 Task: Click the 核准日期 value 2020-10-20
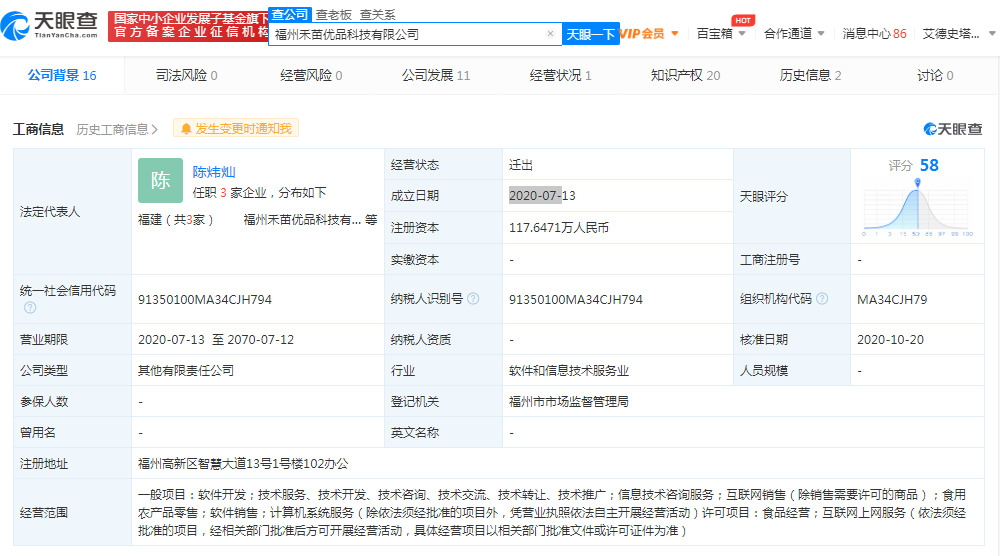(890, 340)
